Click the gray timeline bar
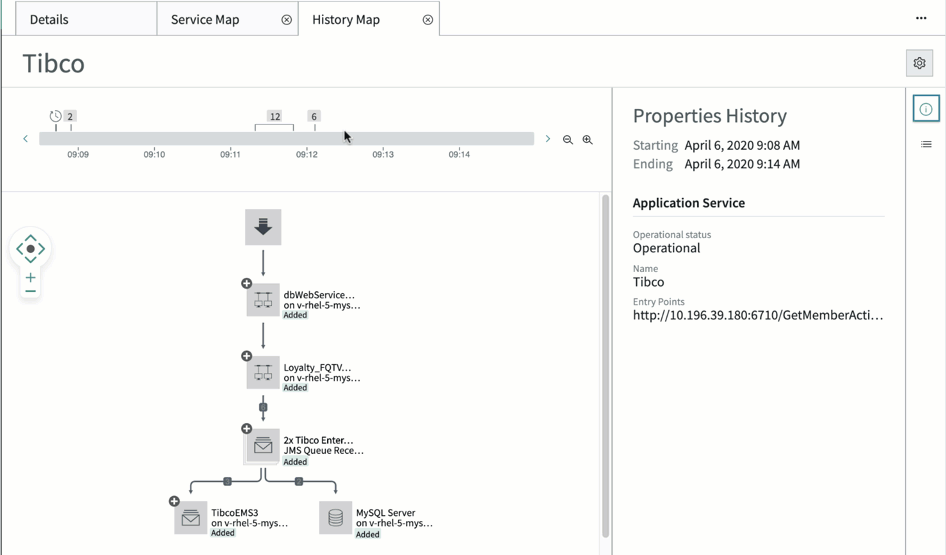 coord(287,139)
